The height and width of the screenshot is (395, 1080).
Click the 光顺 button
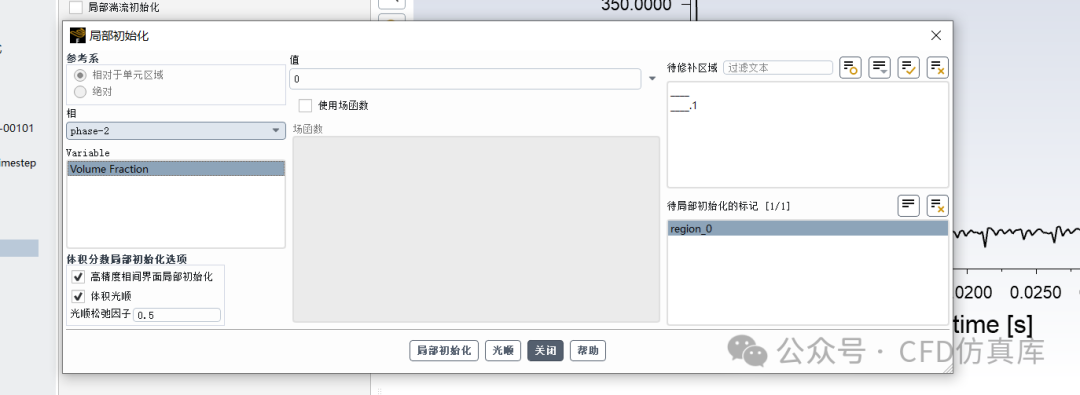[503, 351]
